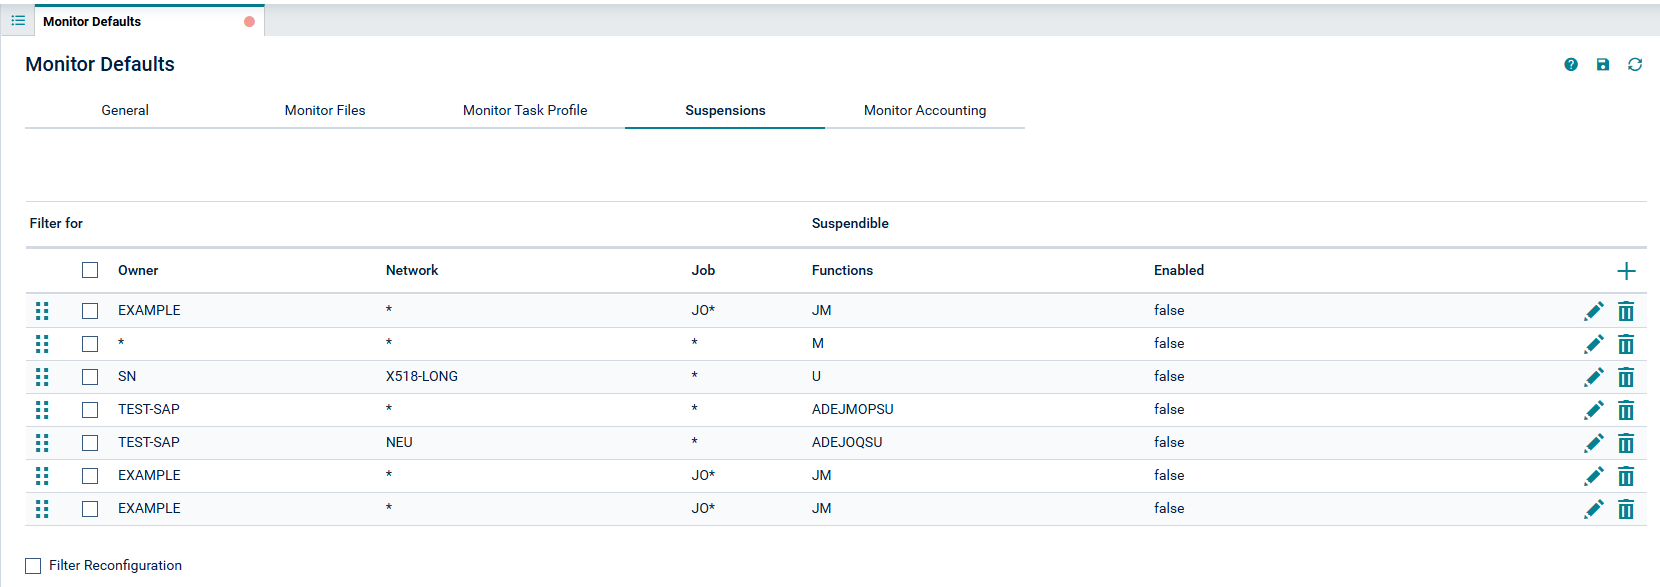Screen dimensions: 1660x587
Task: Refresh the Monitor Defaults page
Action: 1635,64
